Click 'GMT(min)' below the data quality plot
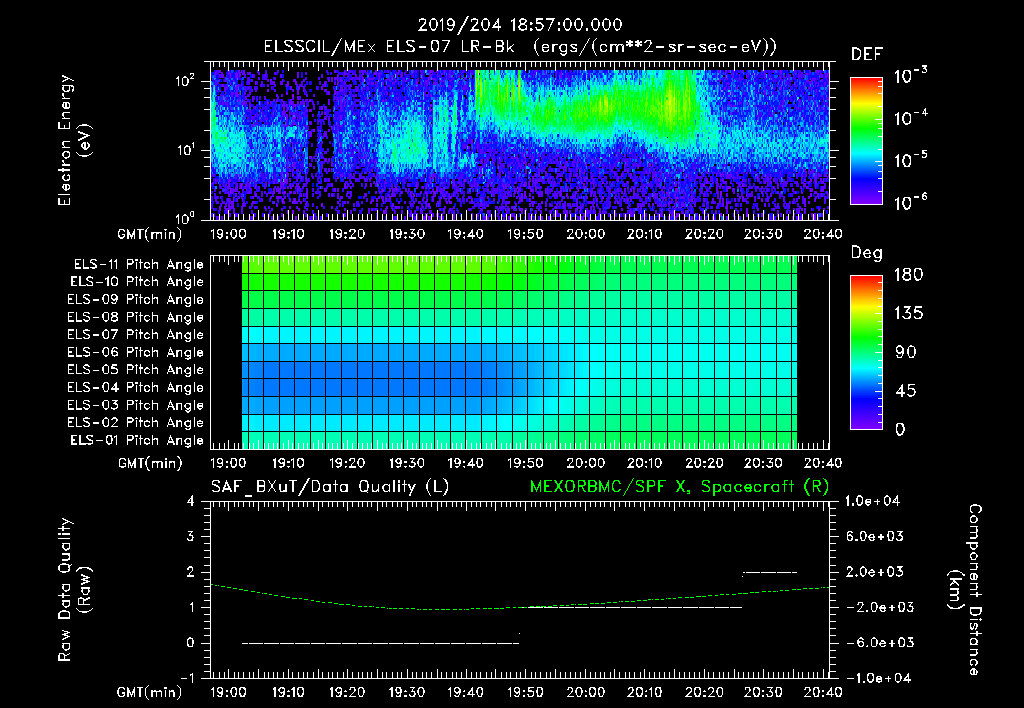 (149, 693)
